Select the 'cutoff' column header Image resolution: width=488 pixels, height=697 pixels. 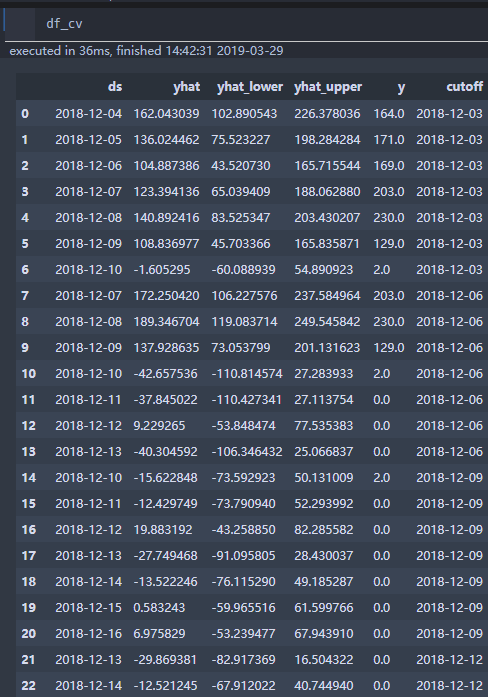[464, 87]
